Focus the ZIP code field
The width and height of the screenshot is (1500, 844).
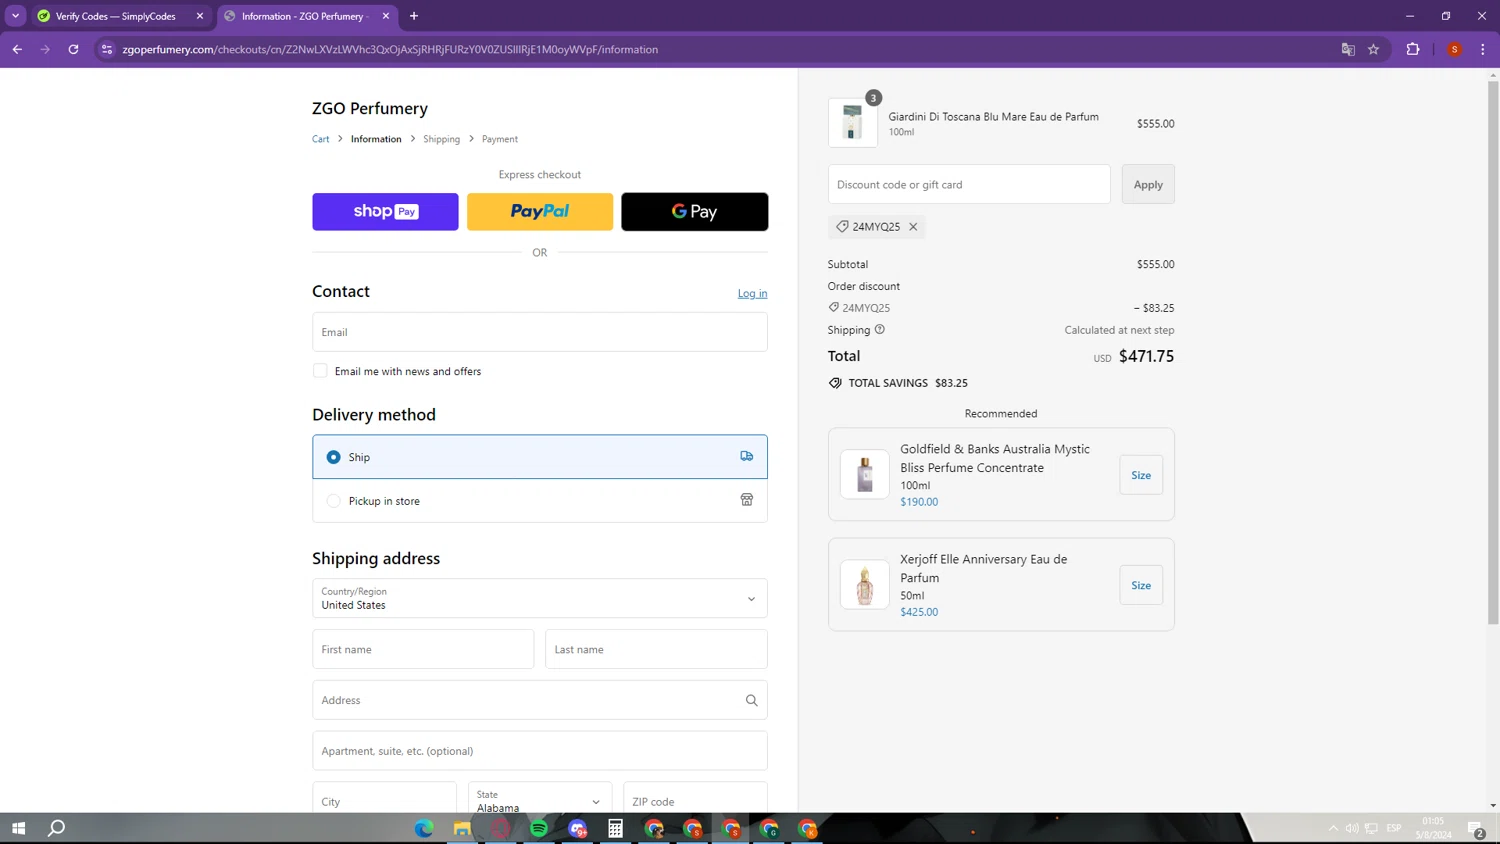pyautogui.click(x=695, y=801)
